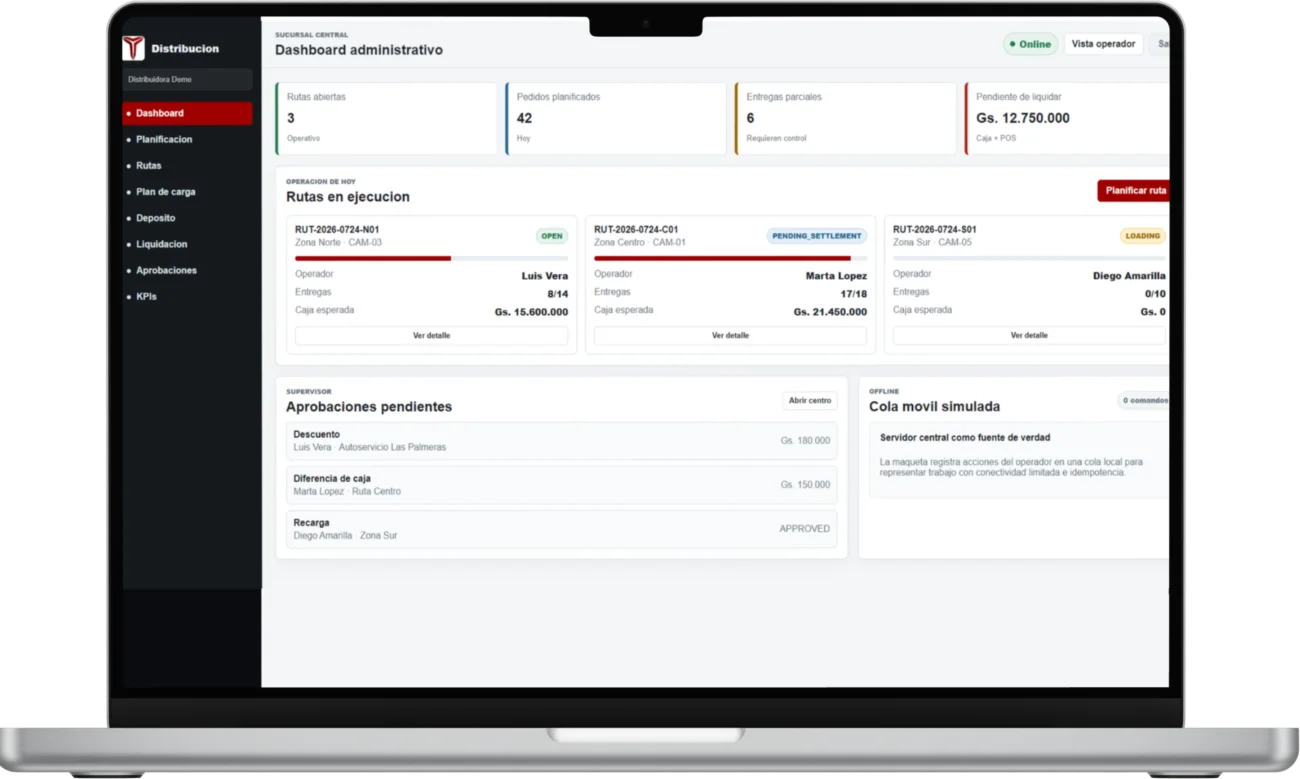The width and height of the screenshot is (1300, 779).
Task: Click the Gs. 21.450.000 value
Action: (830, 312)
